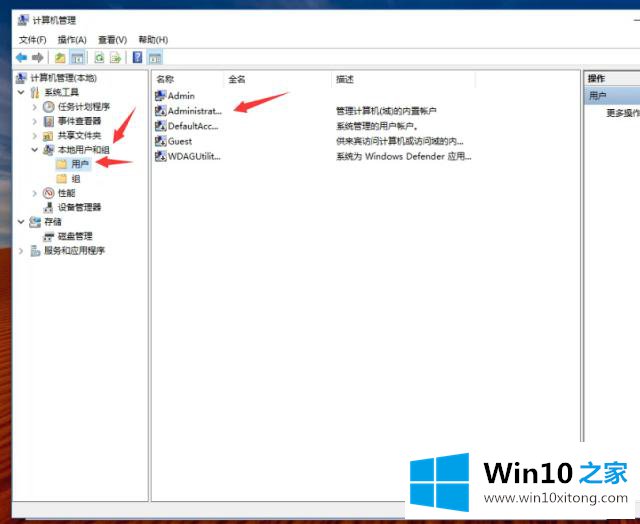Viewport: 640px width, 524px height.
Task: Click the 服务和应用程序 icon
Action: point(36,251)
